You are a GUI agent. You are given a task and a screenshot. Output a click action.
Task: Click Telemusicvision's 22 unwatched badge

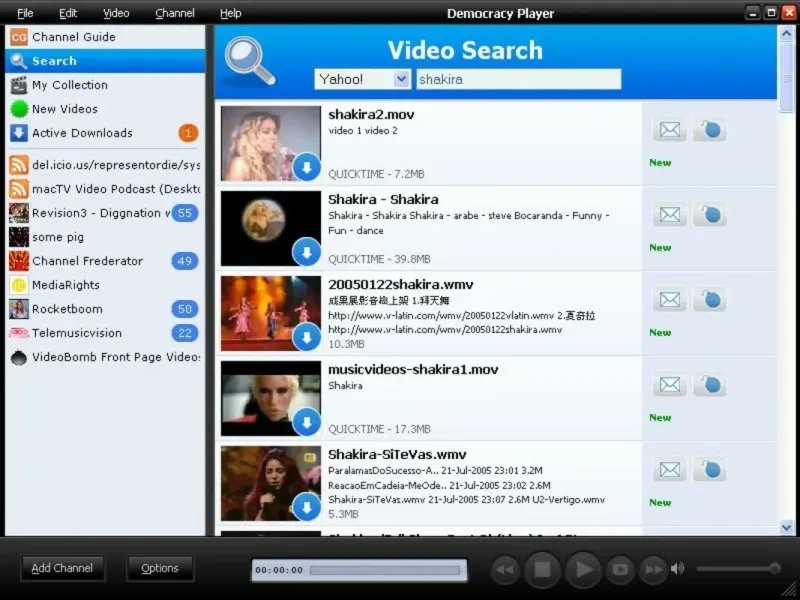[x=185, y=333]
